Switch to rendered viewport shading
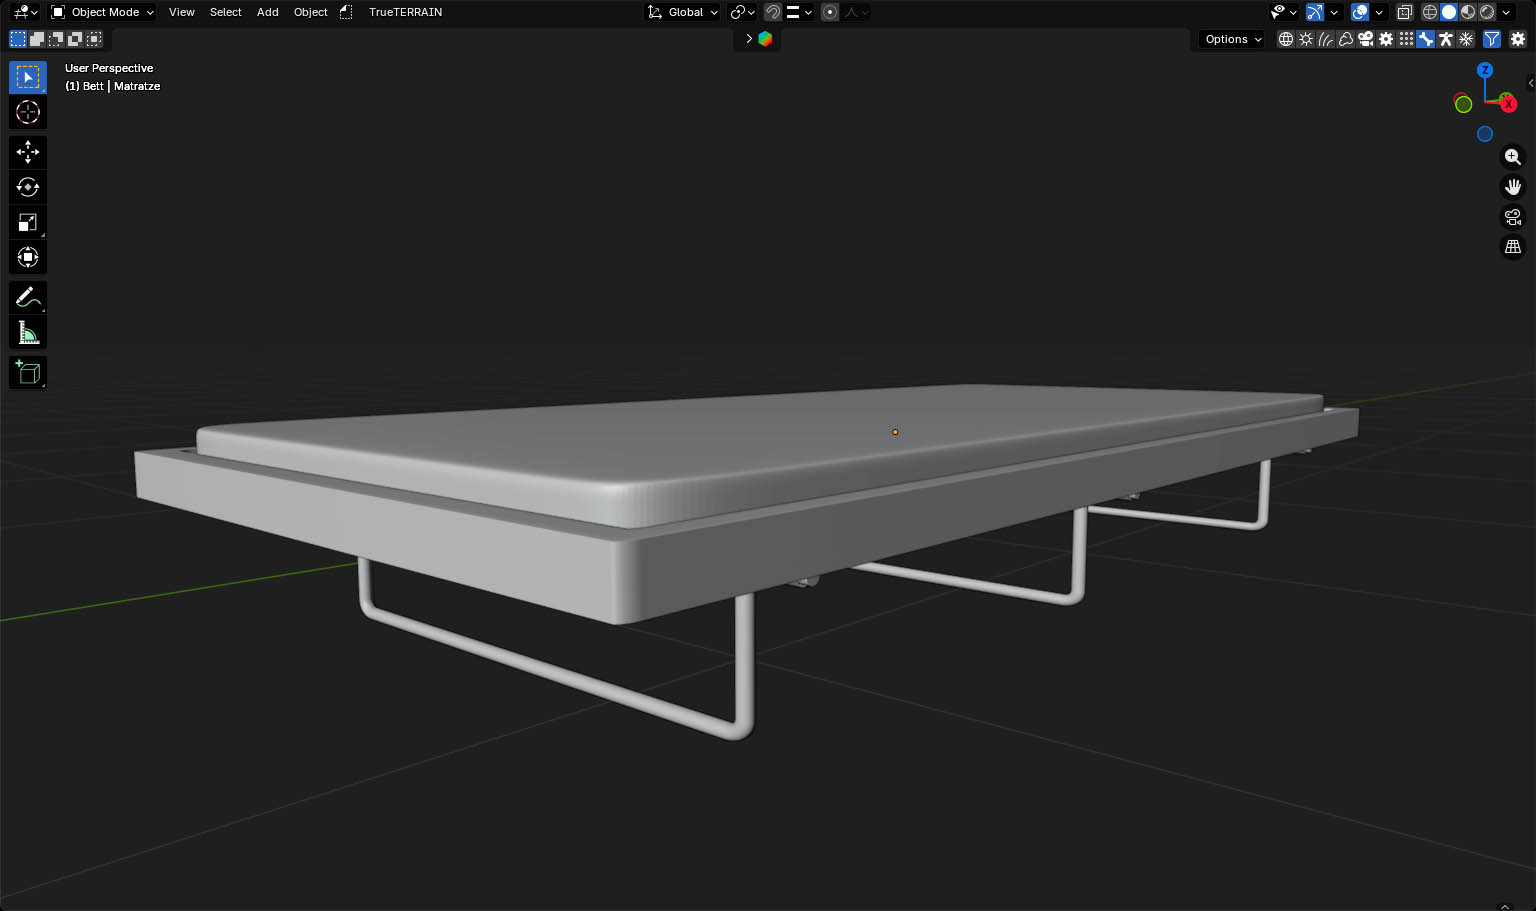 click(1487, 12)
